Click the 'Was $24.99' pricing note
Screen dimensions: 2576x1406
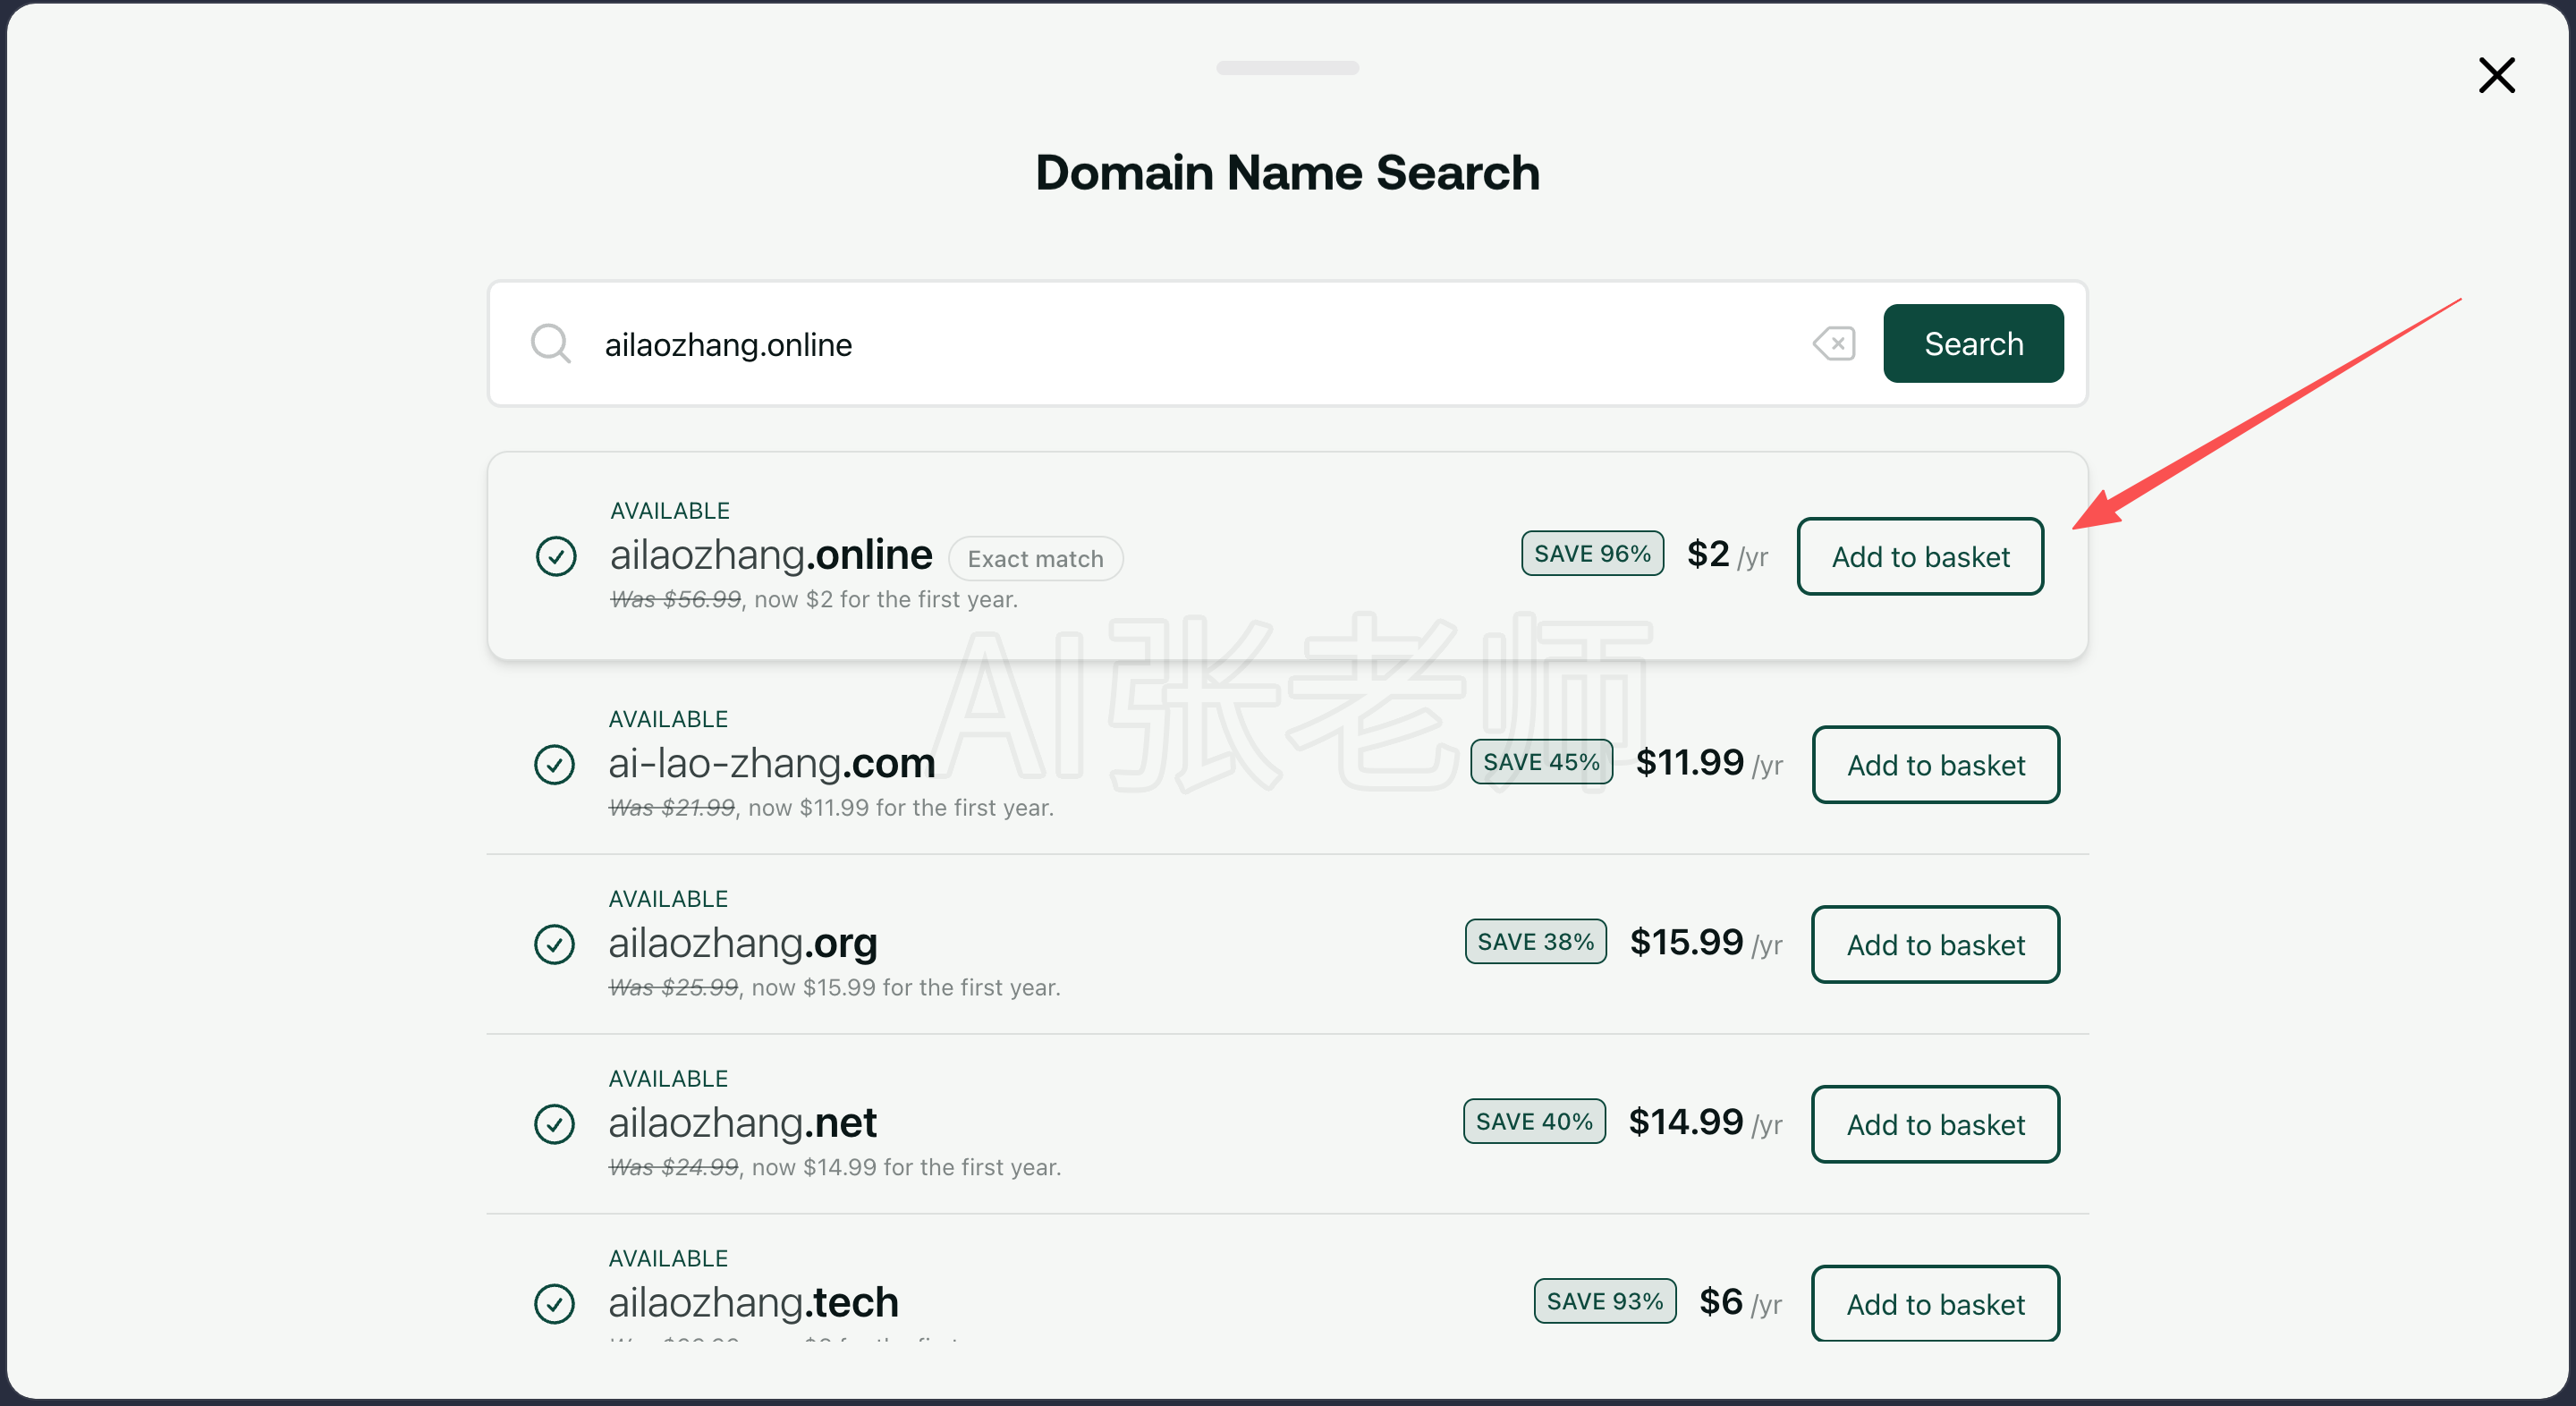click(x=674, y=1168)
